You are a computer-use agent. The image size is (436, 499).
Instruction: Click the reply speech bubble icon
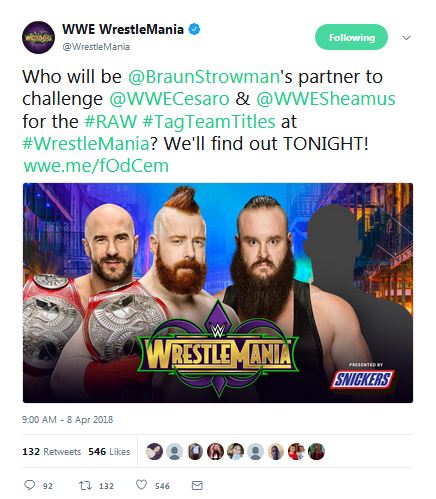(x=30, y=485)
